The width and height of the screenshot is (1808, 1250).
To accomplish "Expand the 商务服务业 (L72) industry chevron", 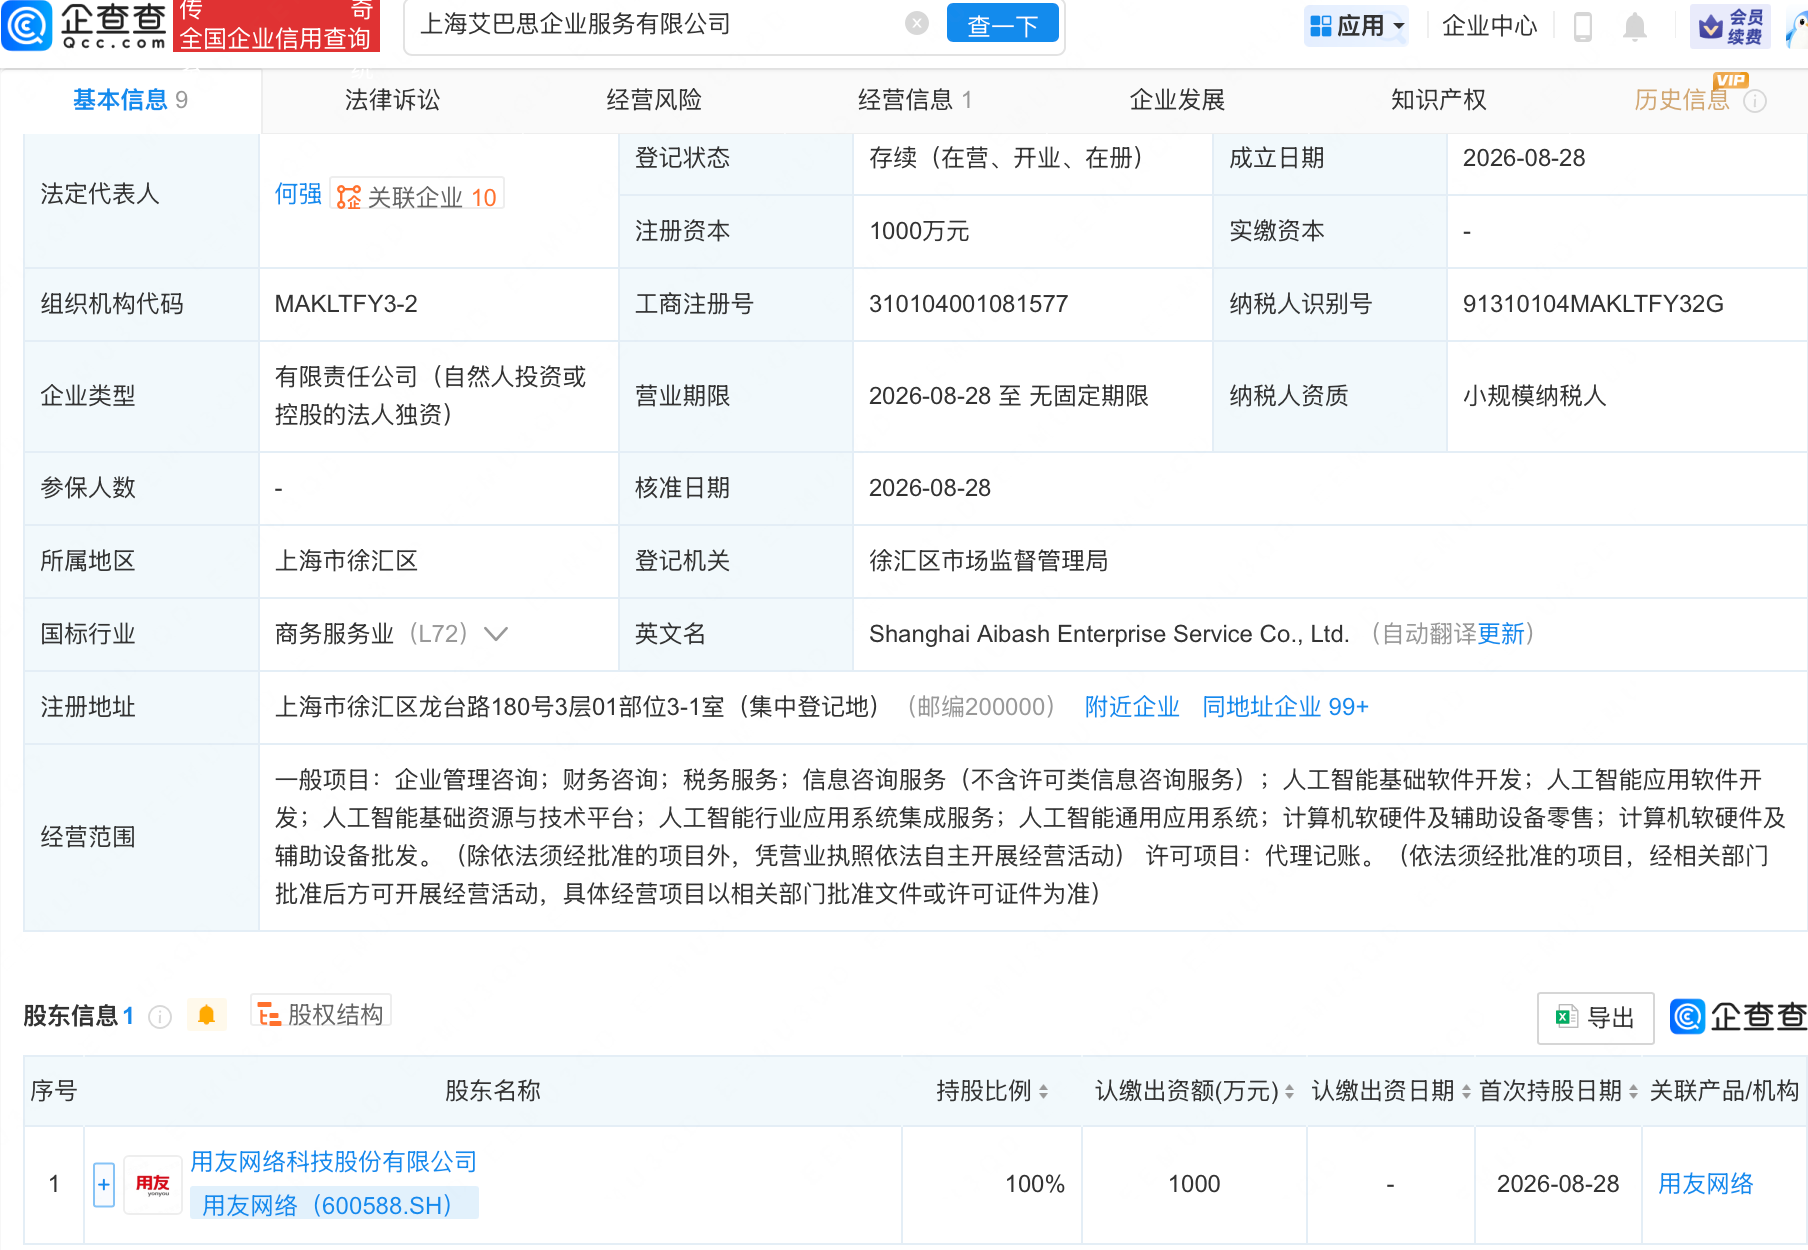I will (x=496, y=634).
